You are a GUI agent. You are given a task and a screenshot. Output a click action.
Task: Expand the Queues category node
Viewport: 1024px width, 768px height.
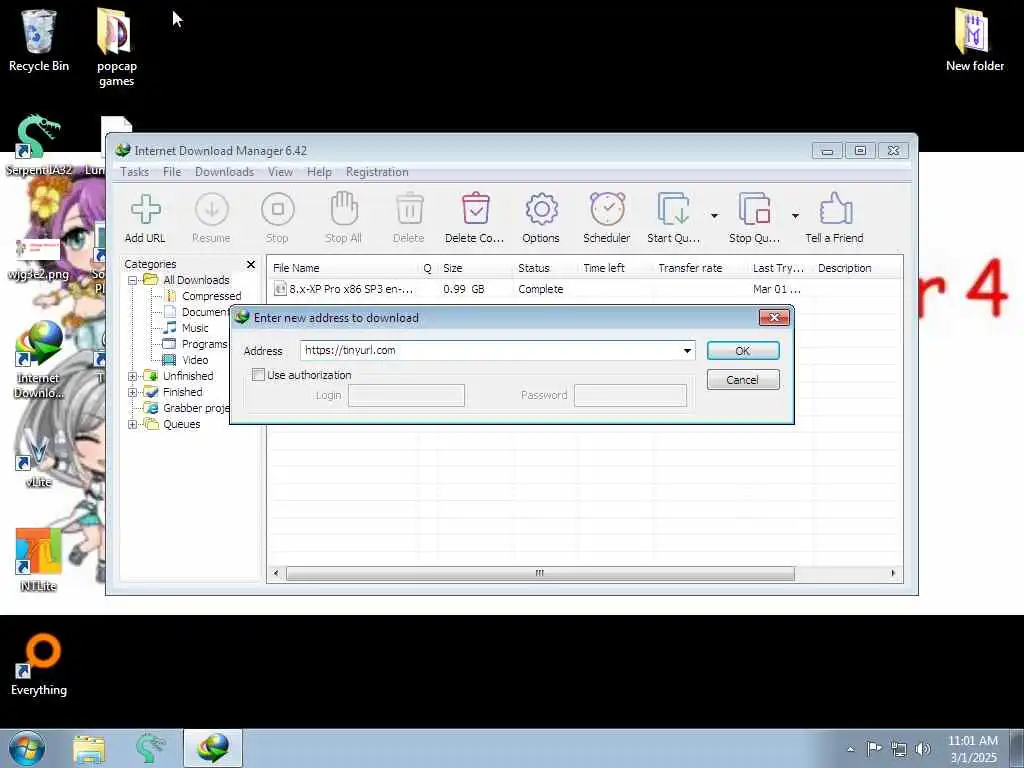point(133,424)
